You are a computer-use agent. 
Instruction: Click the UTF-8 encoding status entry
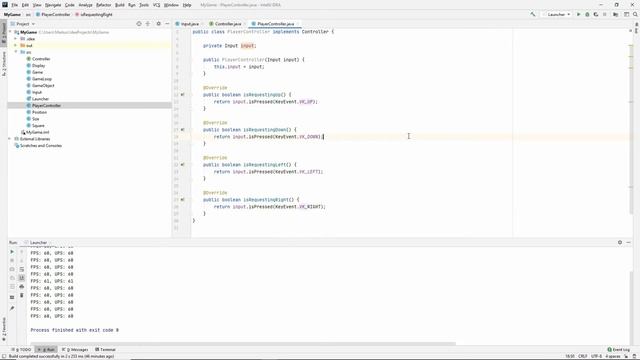[596, 356]
